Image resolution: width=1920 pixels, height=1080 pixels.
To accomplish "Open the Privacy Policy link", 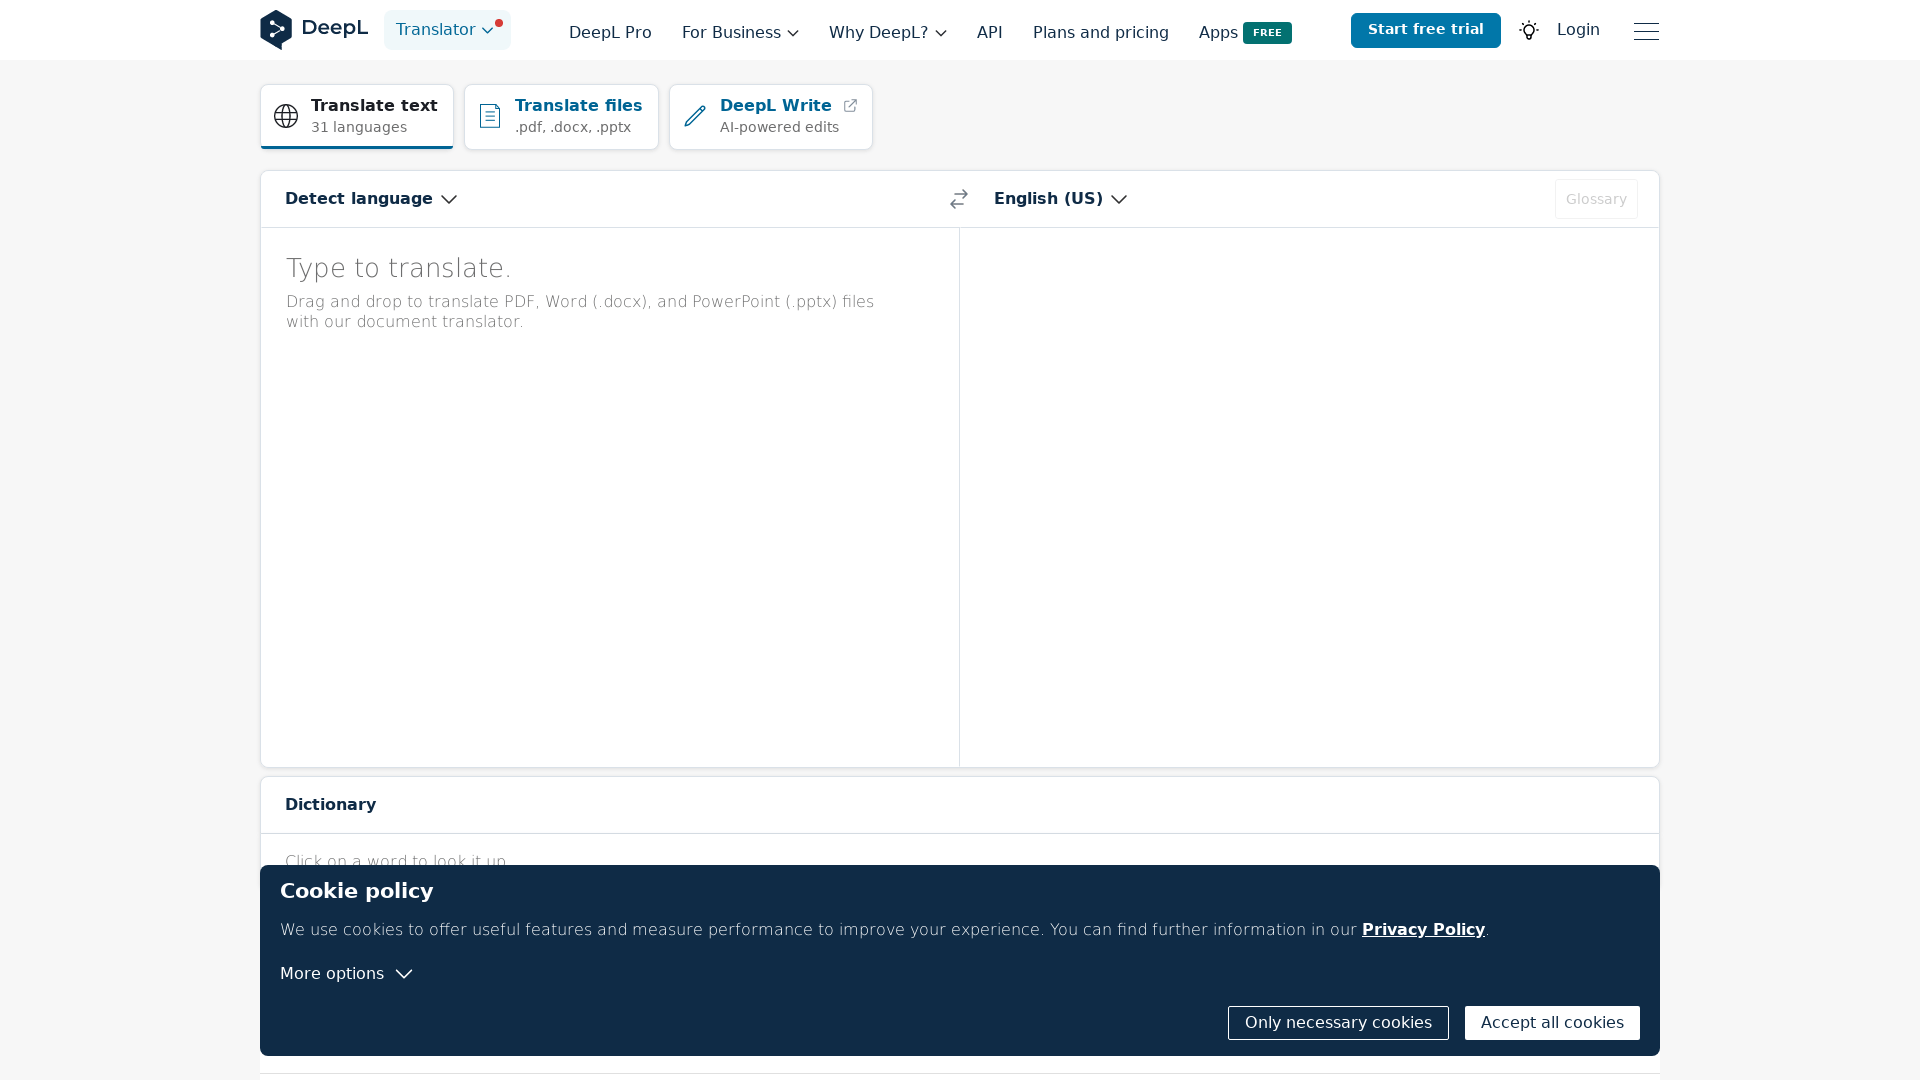I will 1423,929.
